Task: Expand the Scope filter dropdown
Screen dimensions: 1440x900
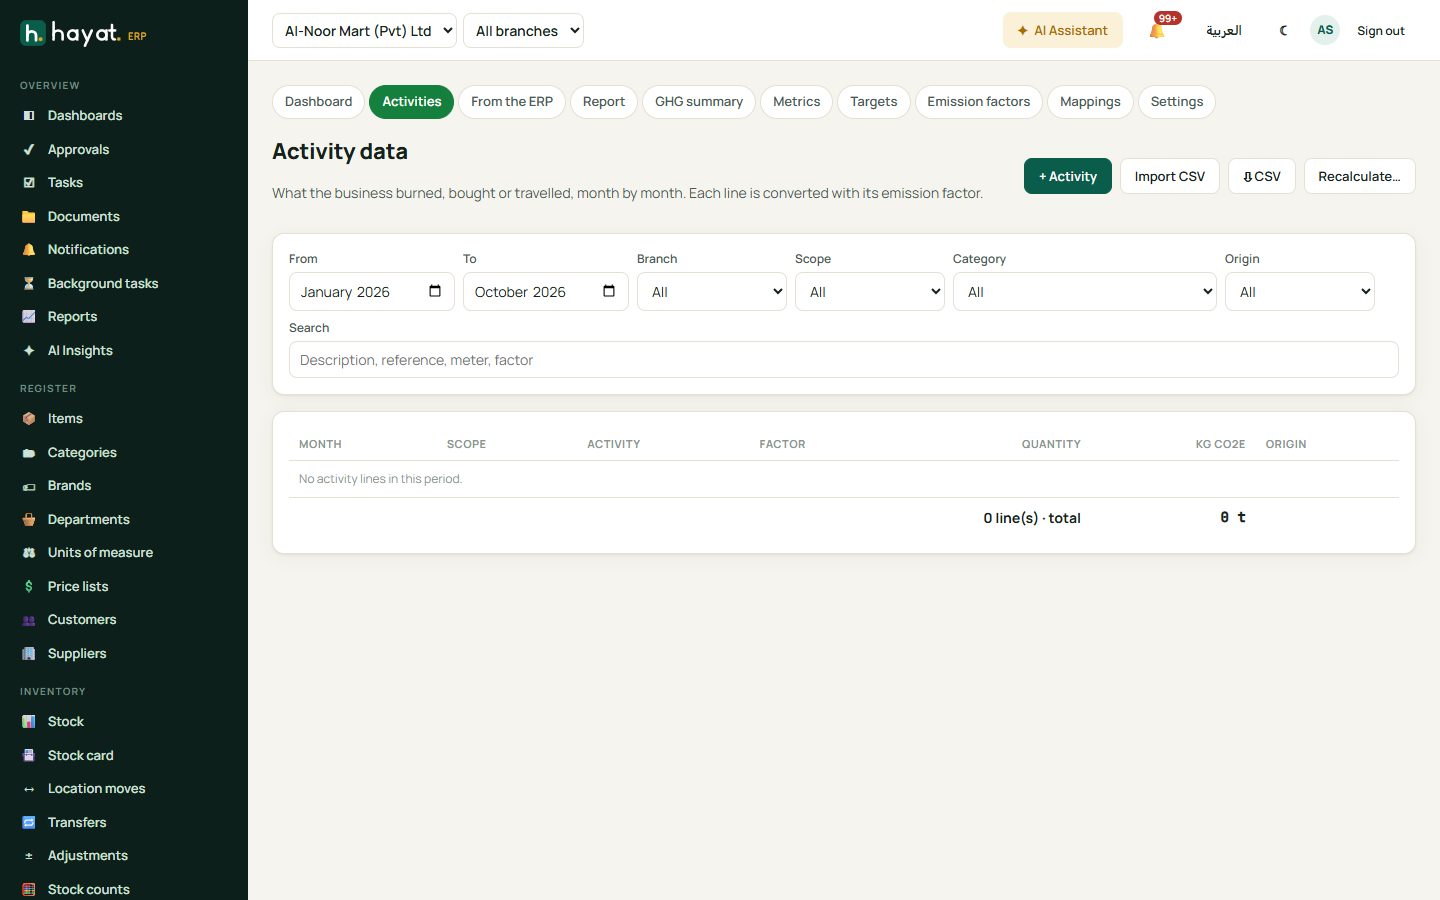Action: click(x=870, y=292)
